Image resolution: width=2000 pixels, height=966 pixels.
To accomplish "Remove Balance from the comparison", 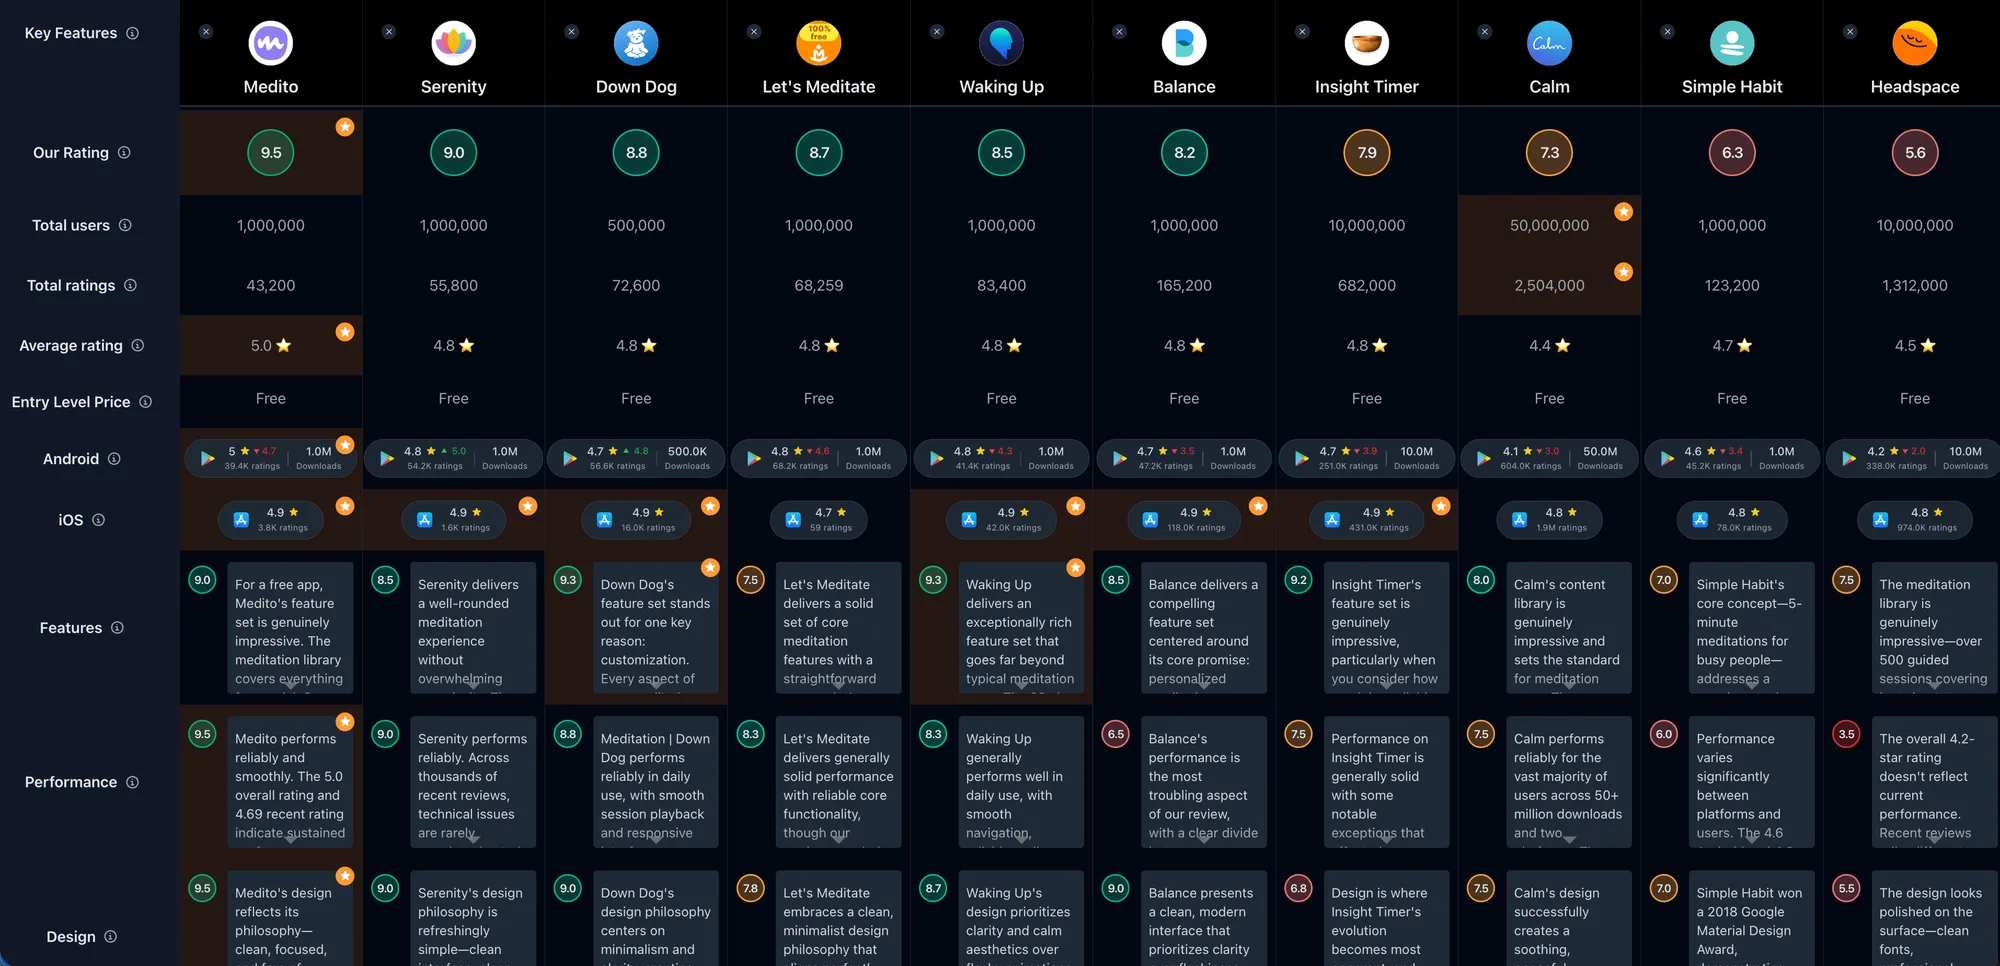I will point(1119,32).
